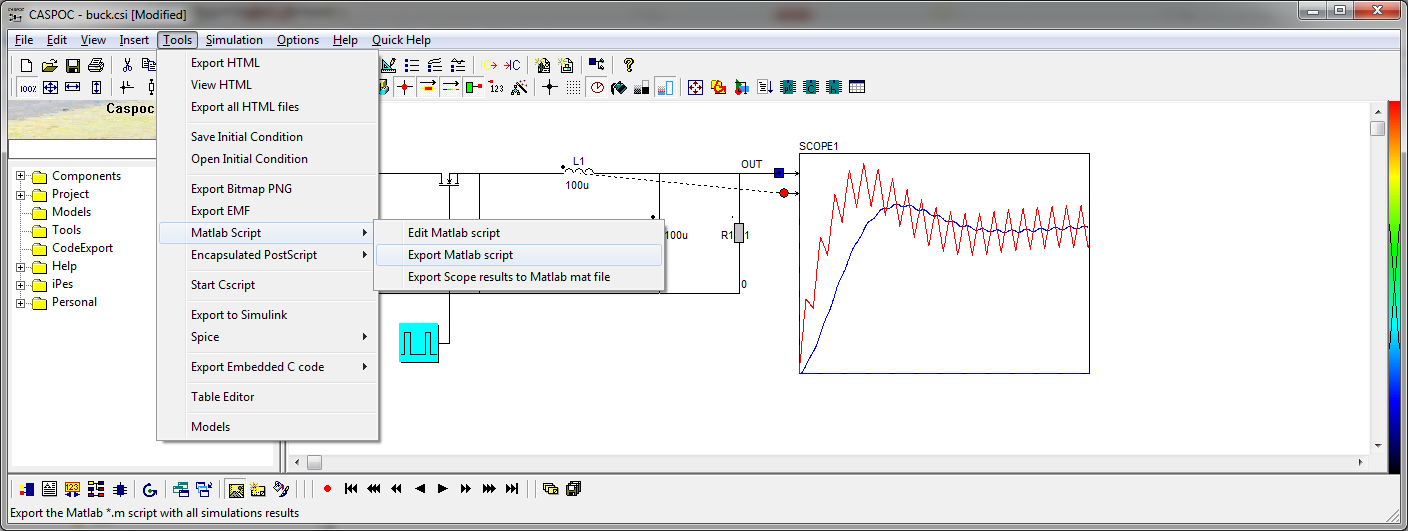Open the Simulation menu
The height and width of the screenshot is (531, 1408).
234,40
